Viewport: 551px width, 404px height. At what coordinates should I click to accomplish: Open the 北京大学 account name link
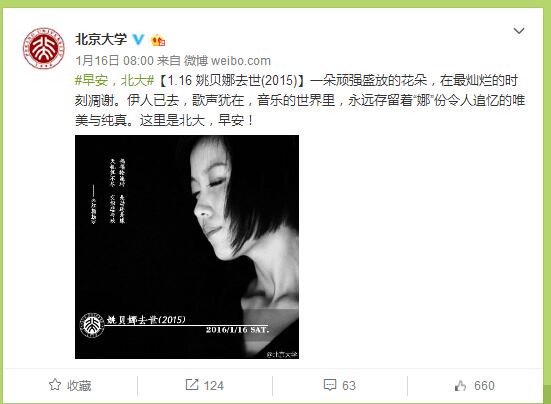coord(101,39)
